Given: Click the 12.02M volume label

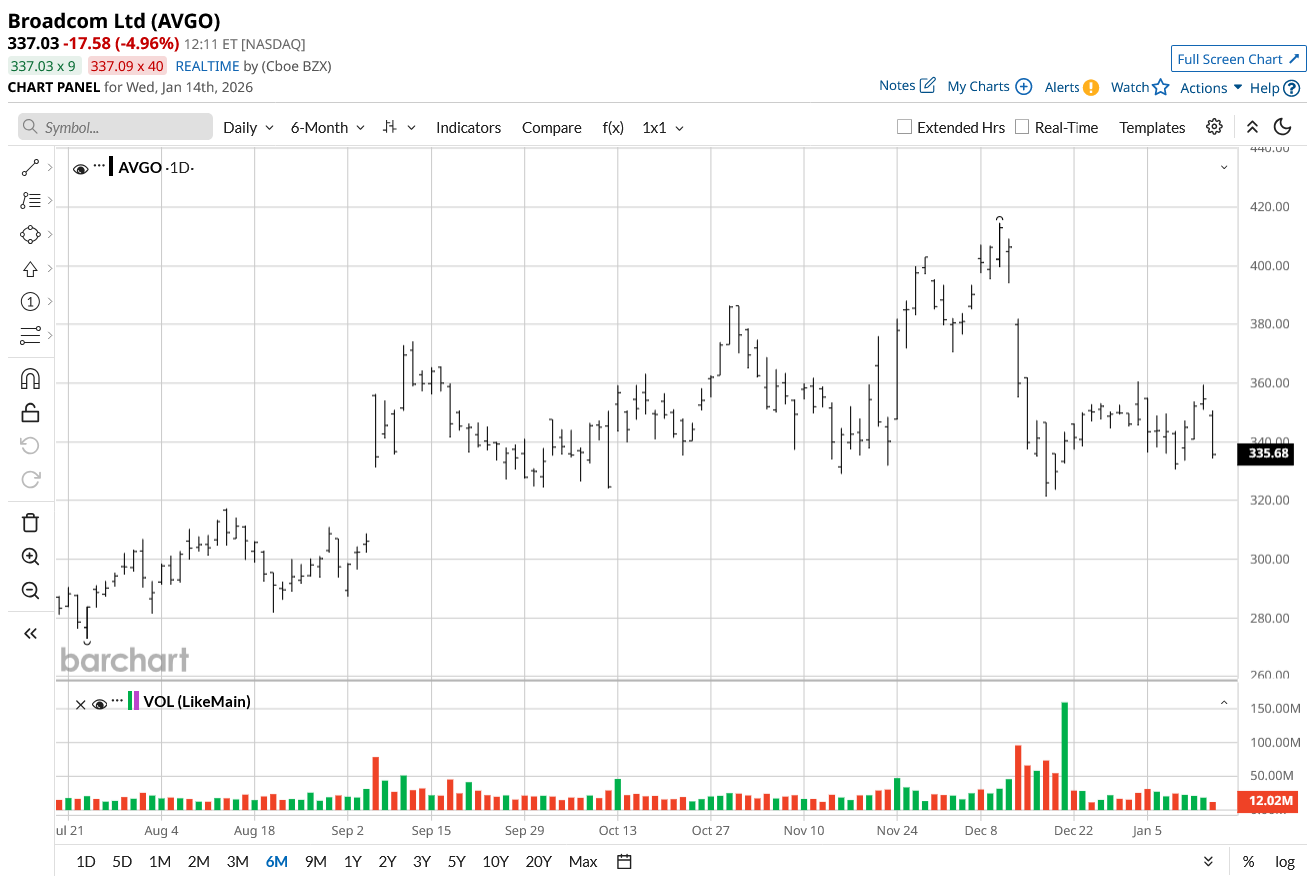Looking at the screenshot, I should coord(1267,801).
